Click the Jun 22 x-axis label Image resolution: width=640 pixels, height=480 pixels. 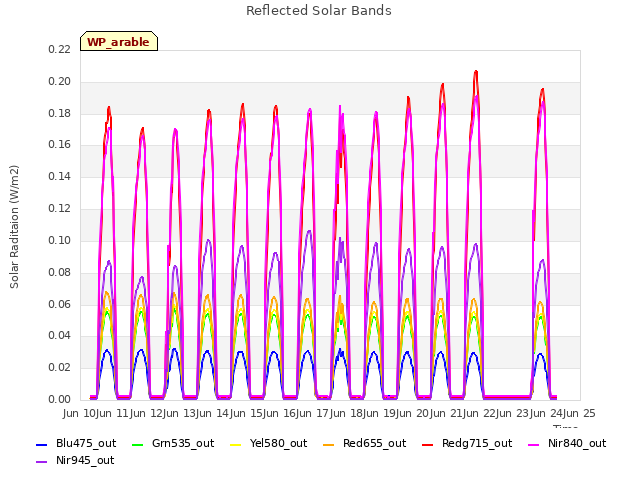(x=480, y=413)
